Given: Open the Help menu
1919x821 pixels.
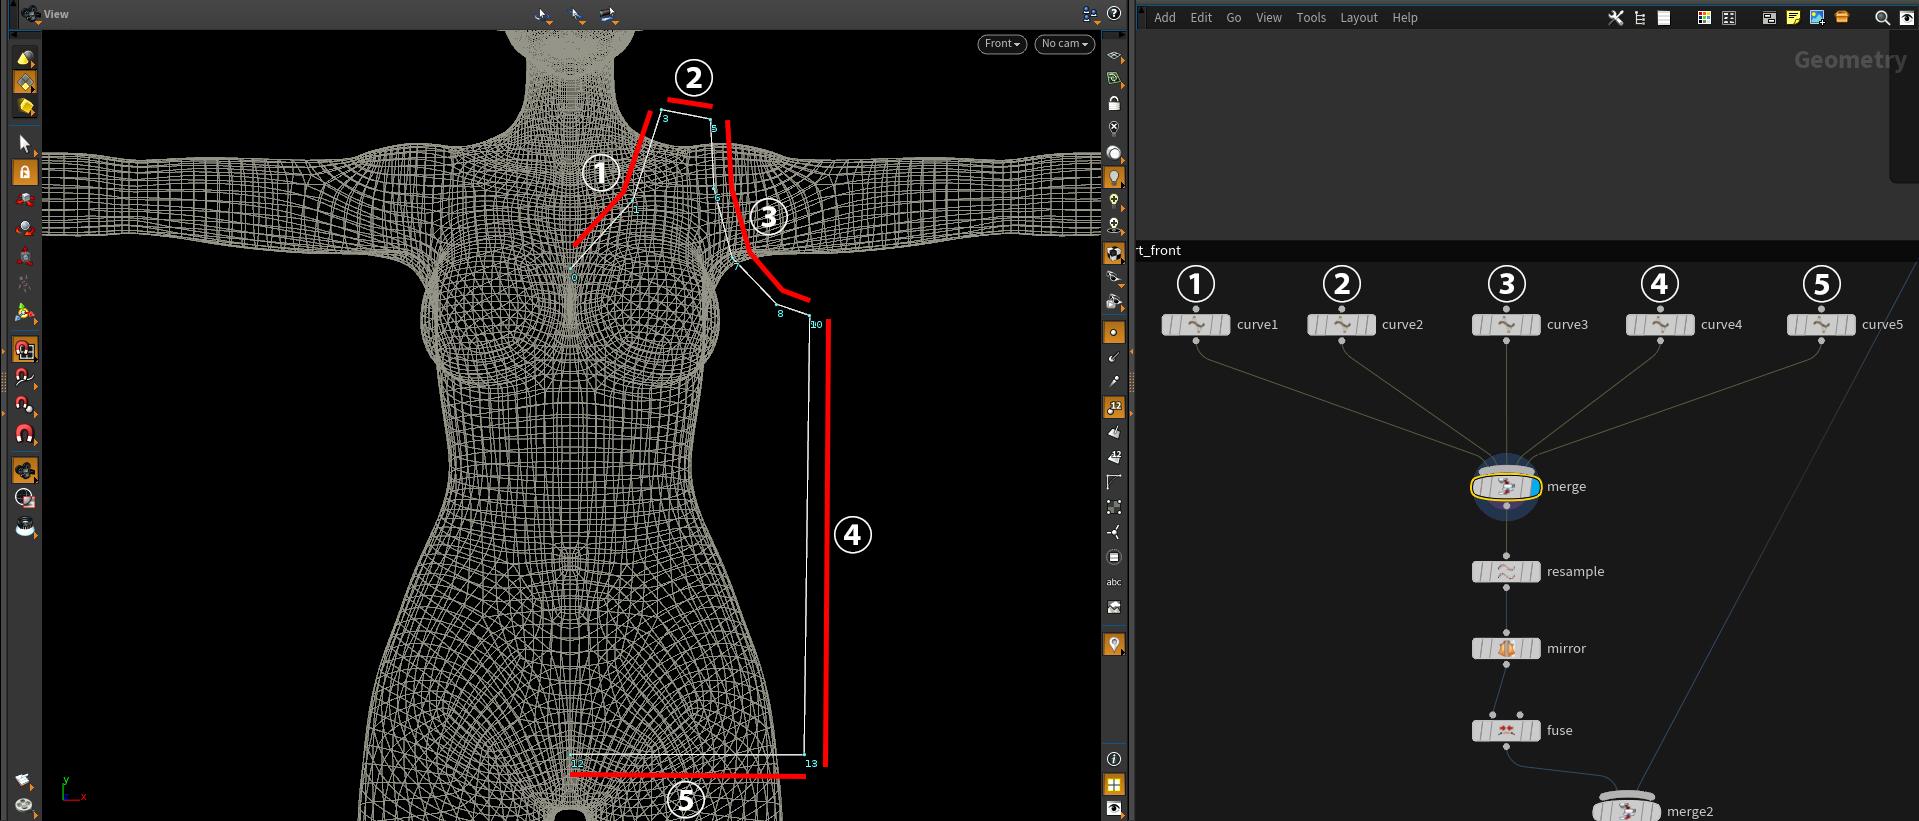Looking at the screenshot, I should point(1405,18).
